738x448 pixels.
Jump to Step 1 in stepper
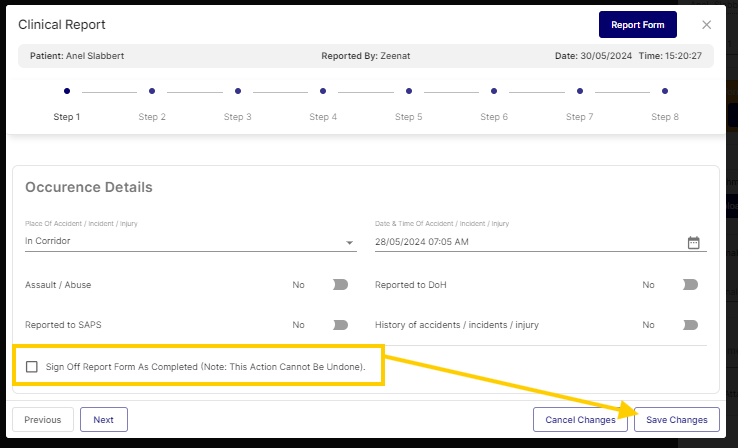point(67,91)
